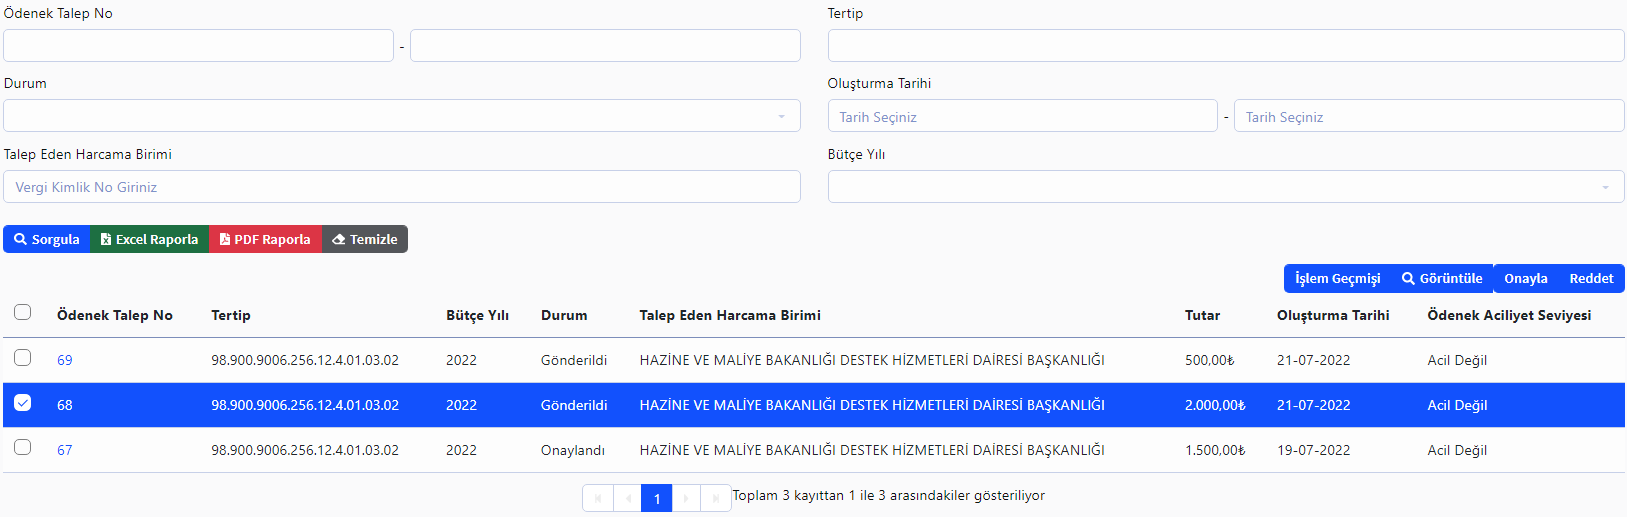Image resolution: width=1627 pixels, height=517 pixels.
Task: Go to previous page arrow
Action: pos(627,498)
